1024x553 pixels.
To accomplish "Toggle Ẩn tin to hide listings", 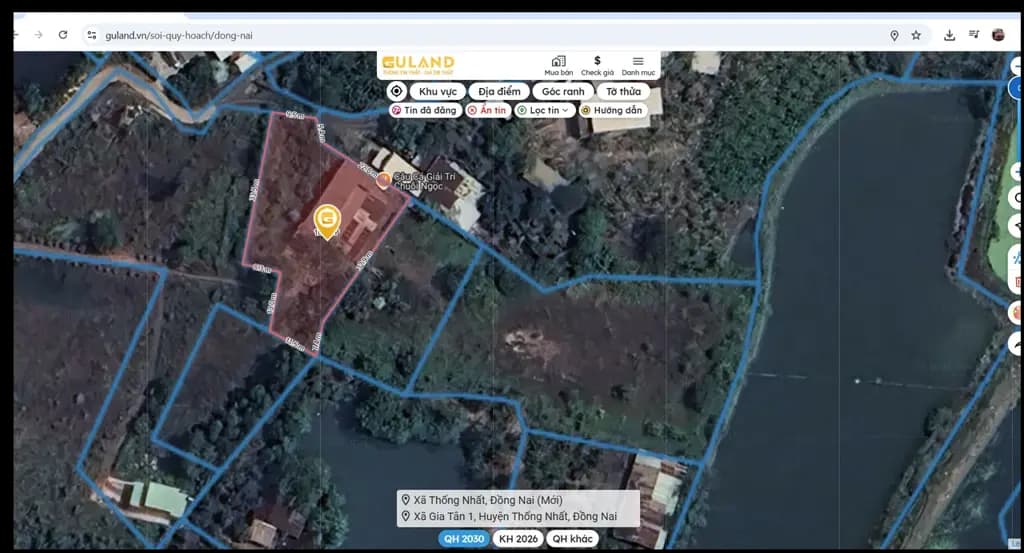I will [488, 110].
